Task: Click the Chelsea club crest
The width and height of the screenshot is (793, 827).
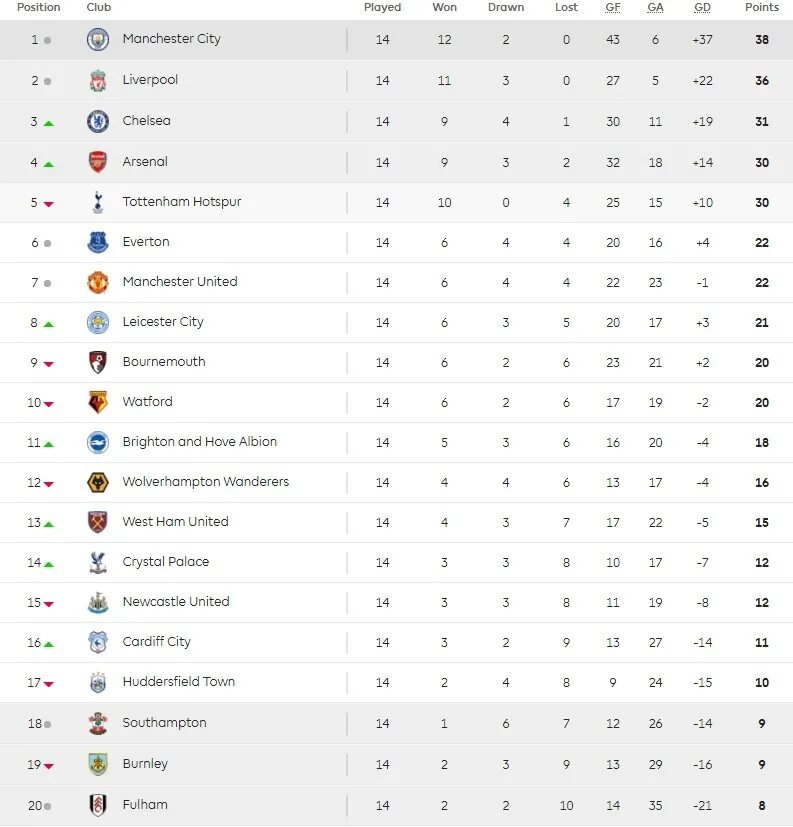Action: coord(97,121)
